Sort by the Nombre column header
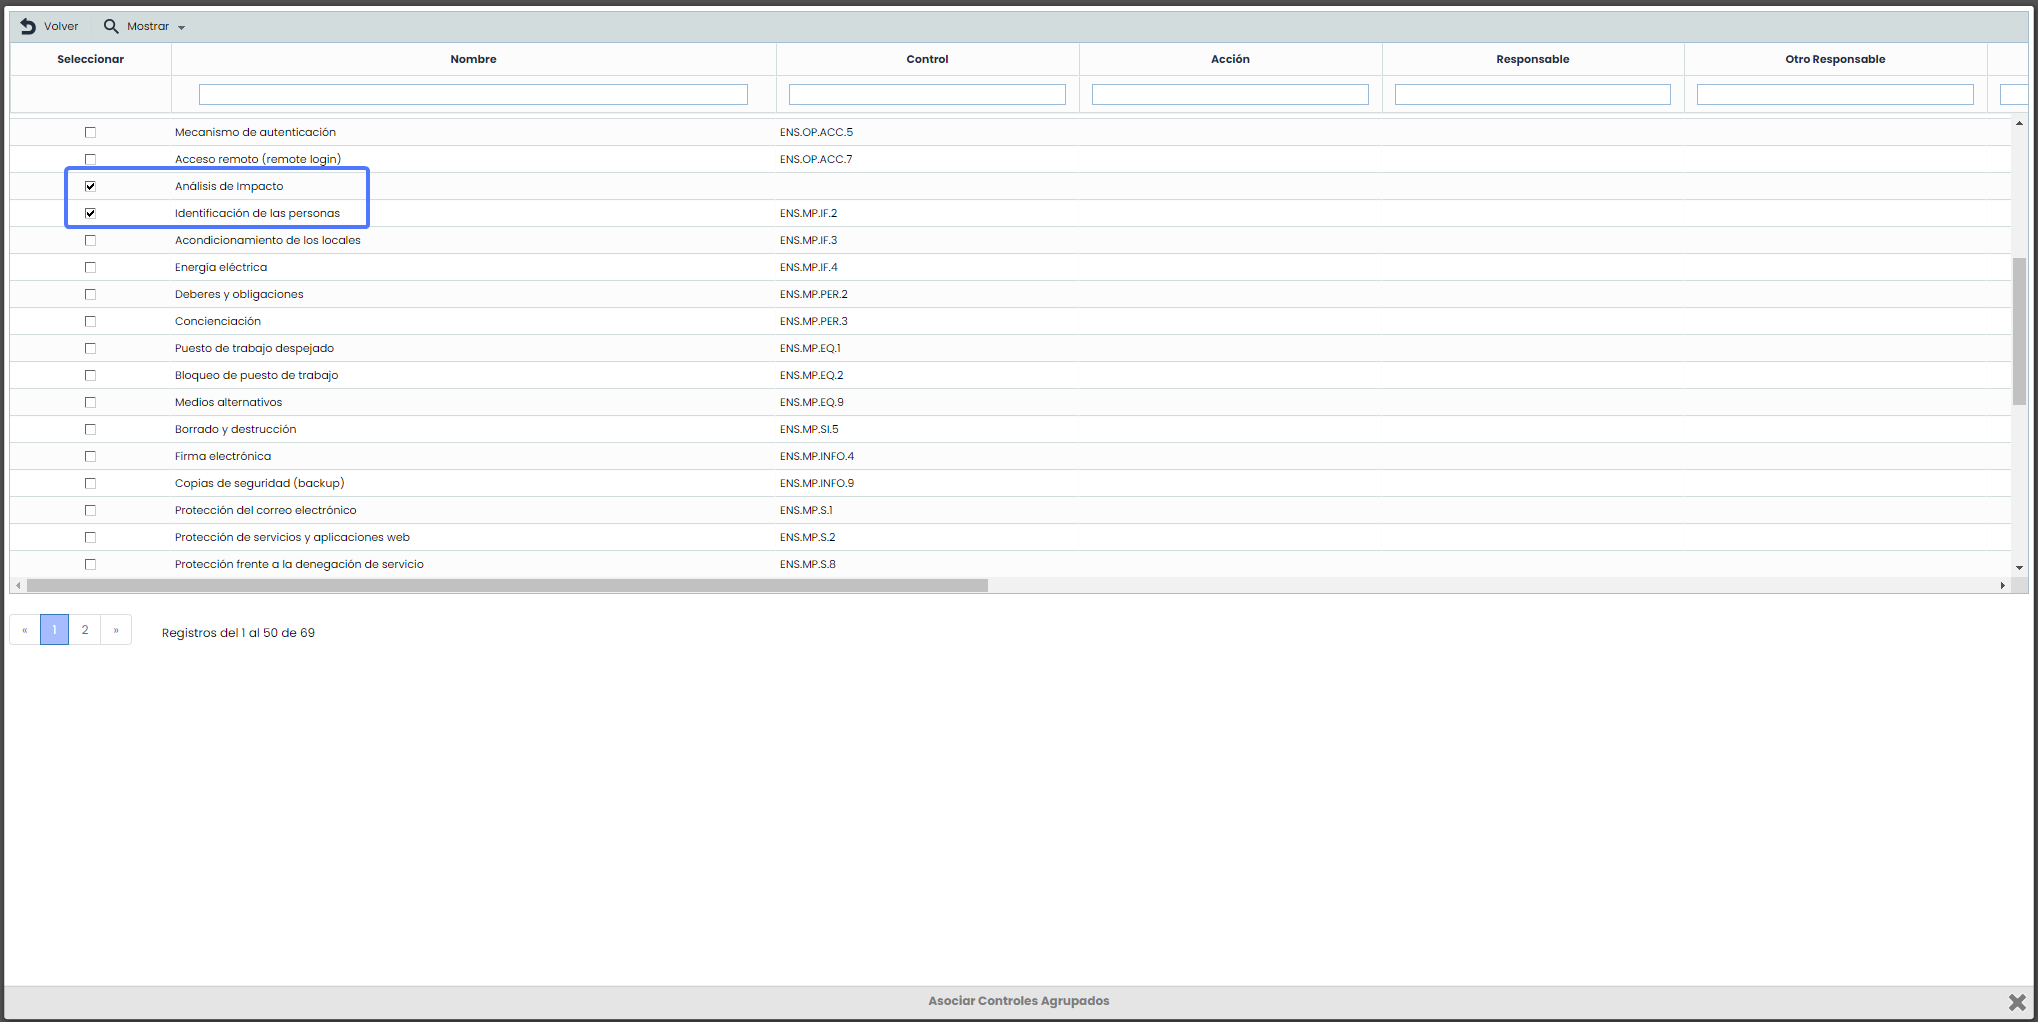 473,59
